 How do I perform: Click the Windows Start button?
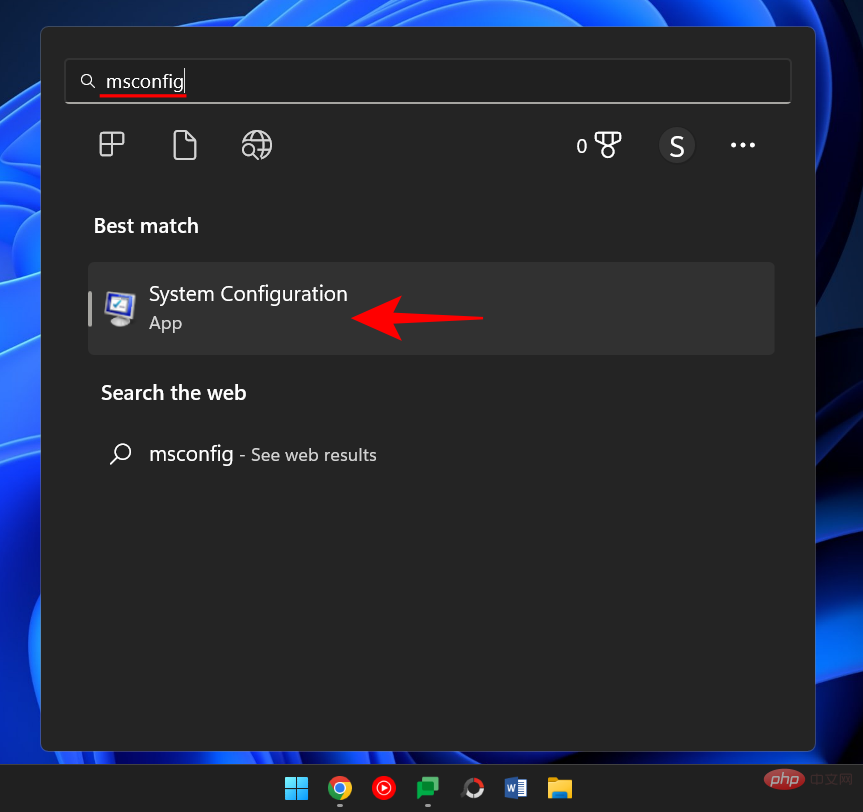296,788
